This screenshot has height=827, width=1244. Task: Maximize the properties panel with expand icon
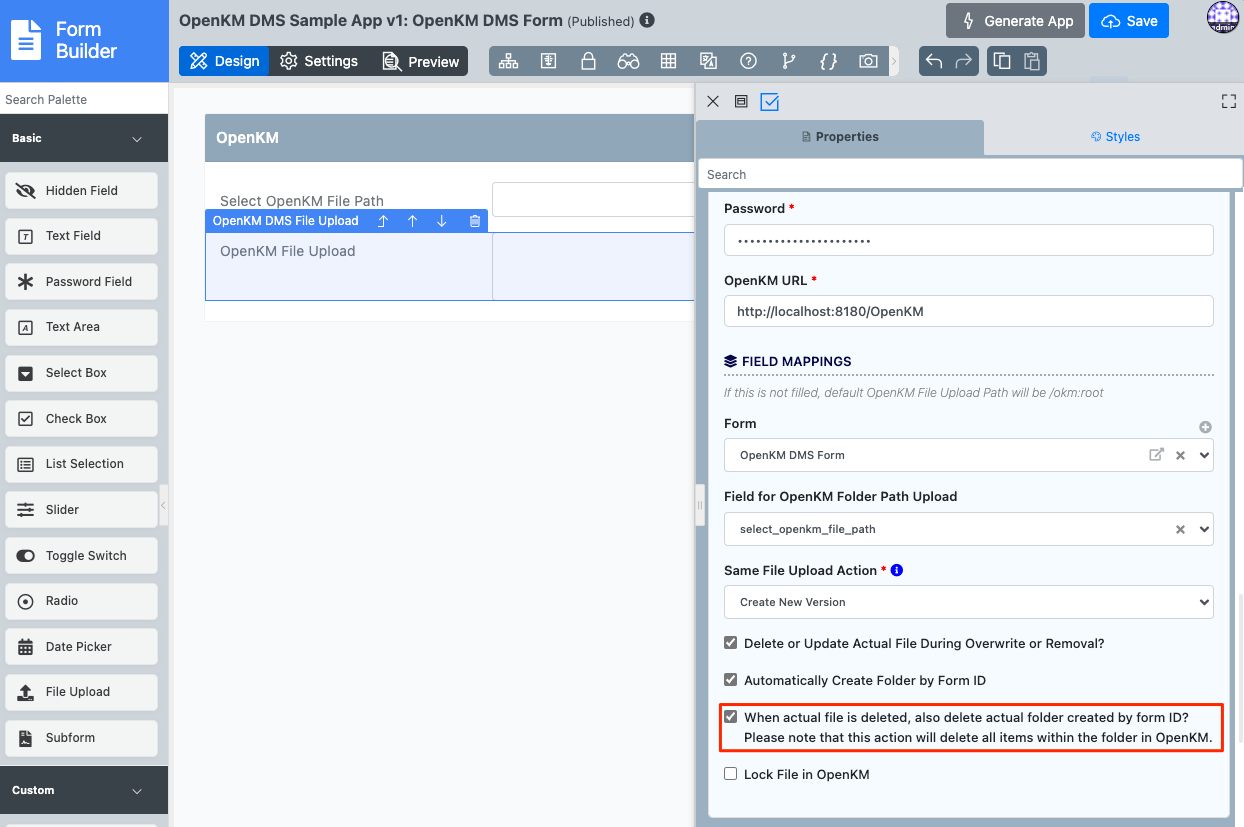point(1229,101)
